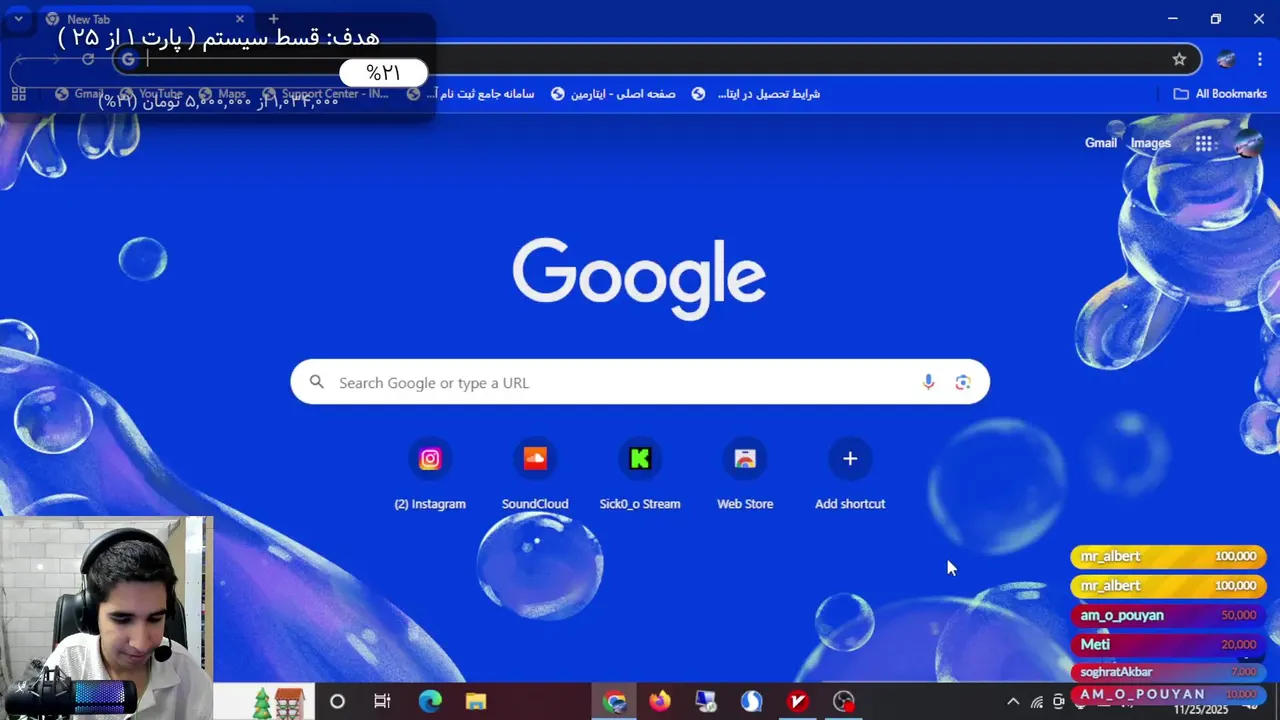Image resolution: width=1280 pixels, height=720 pixels.
Task: Launch Firefox from the taskbar
Action: coord(660,701)
